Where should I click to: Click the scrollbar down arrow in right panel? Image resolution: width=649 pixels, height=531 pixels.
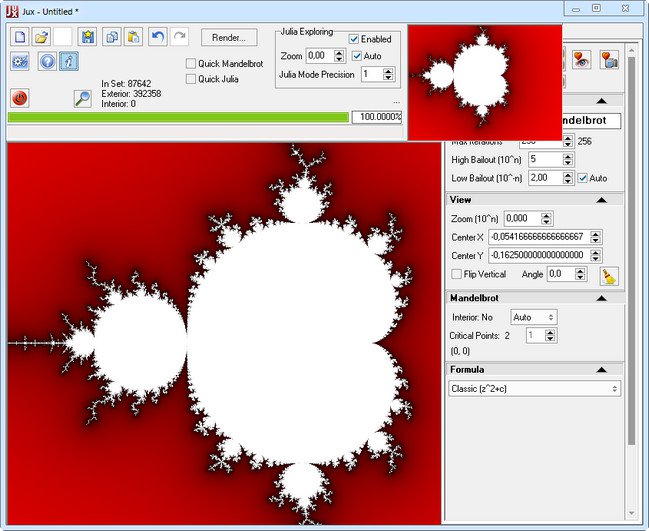tap(631, 514)
